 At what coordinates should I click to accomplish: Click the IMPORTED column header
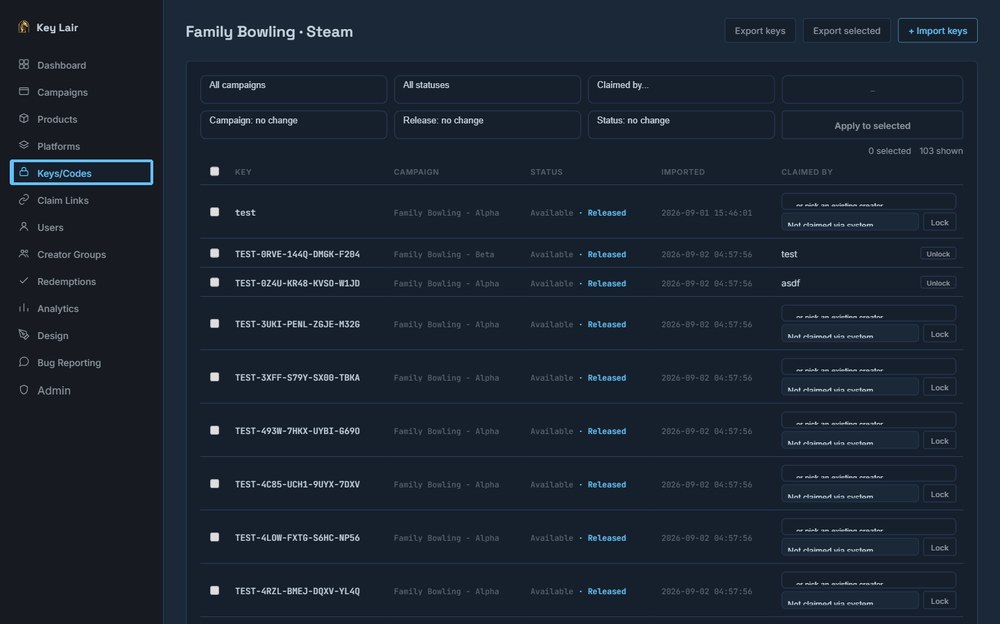point(682,172)
